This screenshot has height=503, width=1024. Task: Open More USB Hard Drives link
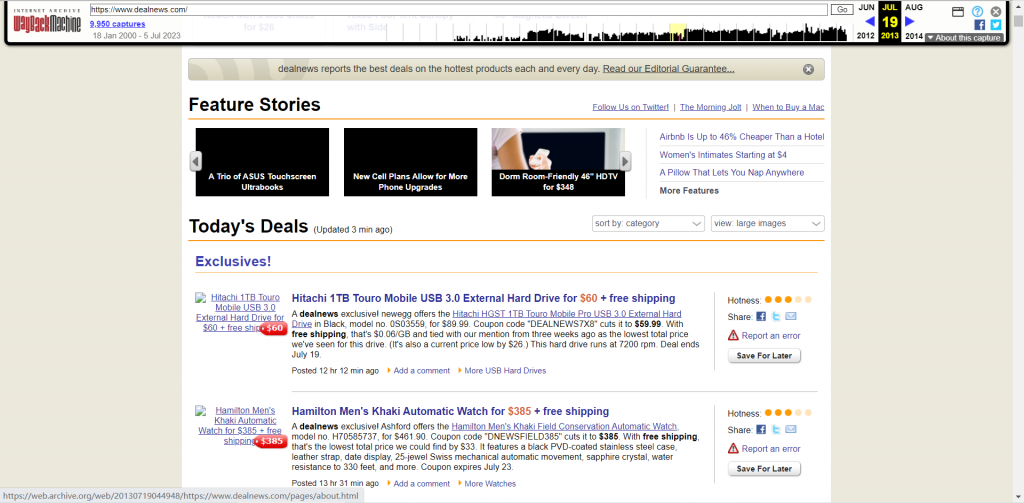point(505,370)
